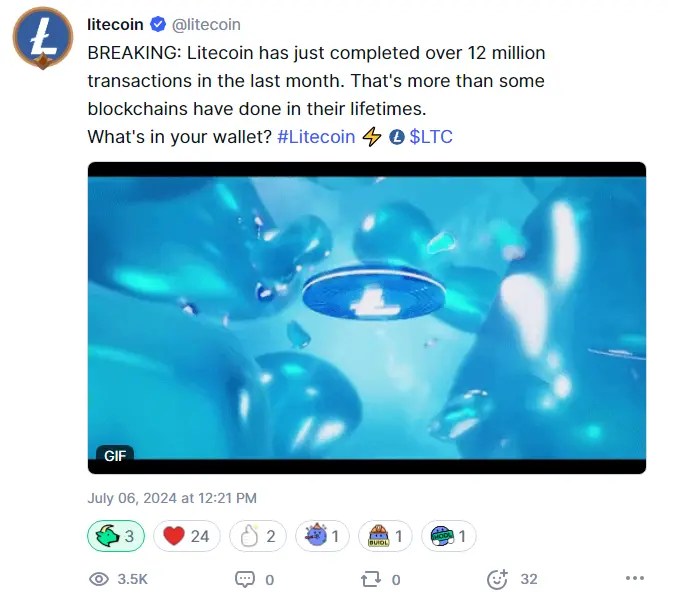Image resolution: width=675 pixels, height=599 pixels.
Task: Open the litecoin profile avatar
Action: pos(43,38)
